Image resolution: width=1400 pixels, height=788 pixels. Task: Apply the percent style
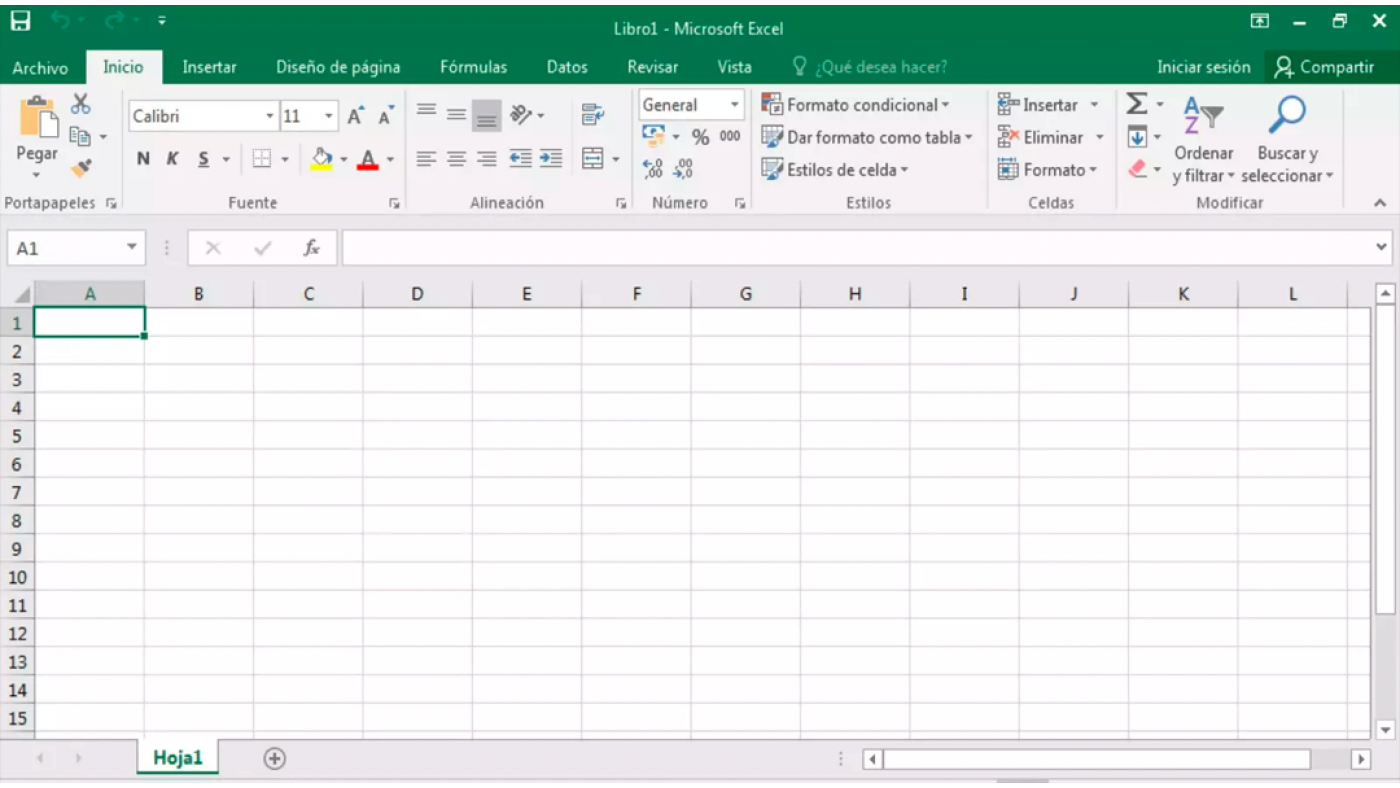pyautogui.click(x=700, y=137)
